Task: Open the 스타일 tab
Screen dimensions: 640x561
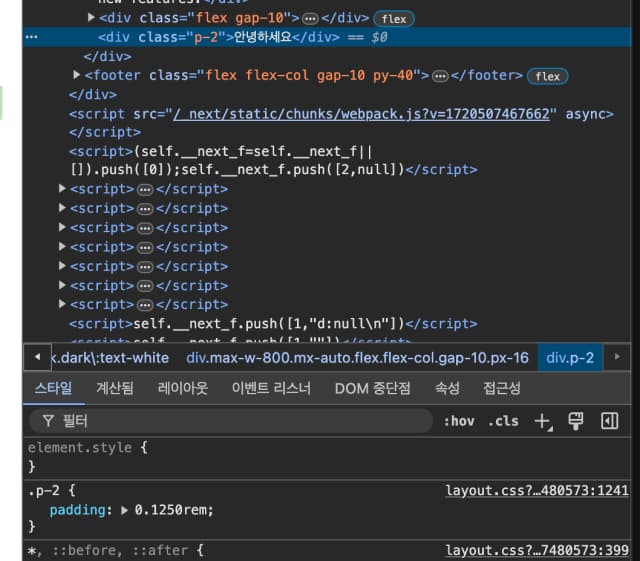Action: coord(53,388)
